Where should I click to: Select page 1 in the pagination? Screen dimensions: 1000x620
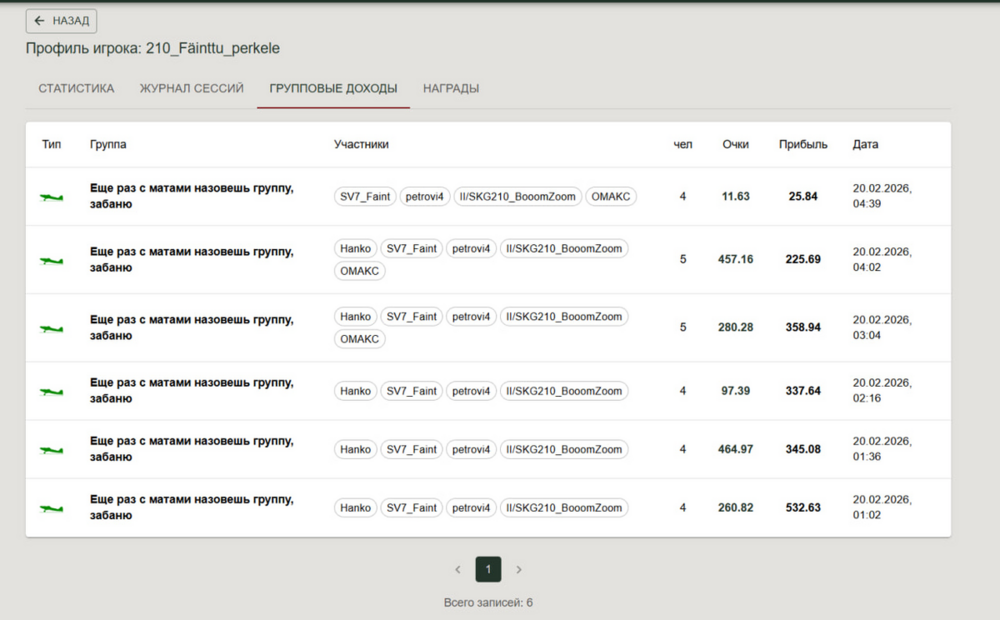coord(488,570)
